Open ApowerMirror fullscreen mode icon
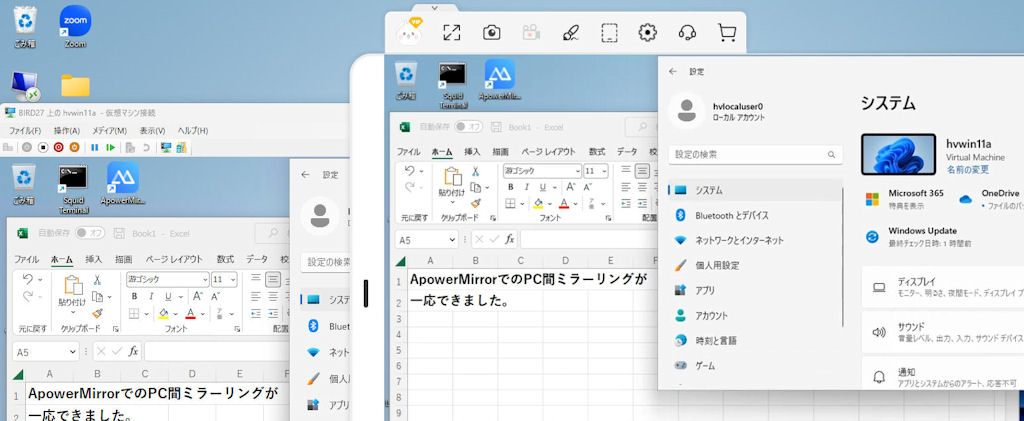1024x421 pixels. pyautogui.click(x=451, y=33)
